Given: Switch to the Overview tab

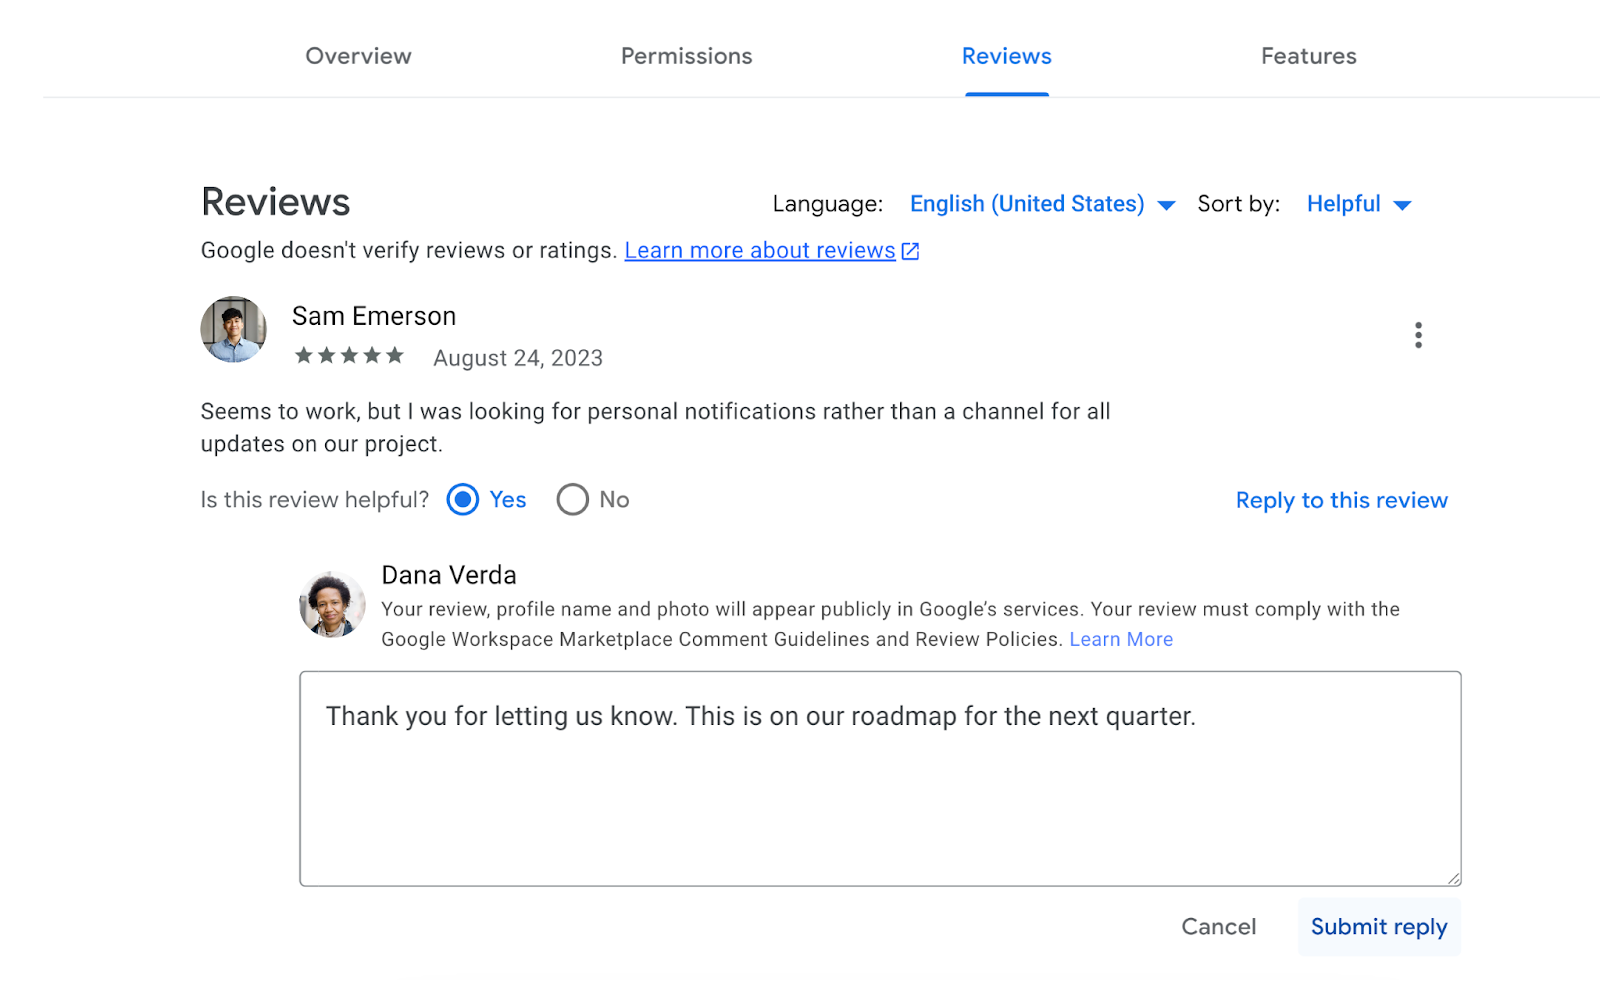Looking at the screenshot, I should coord(358,56).
